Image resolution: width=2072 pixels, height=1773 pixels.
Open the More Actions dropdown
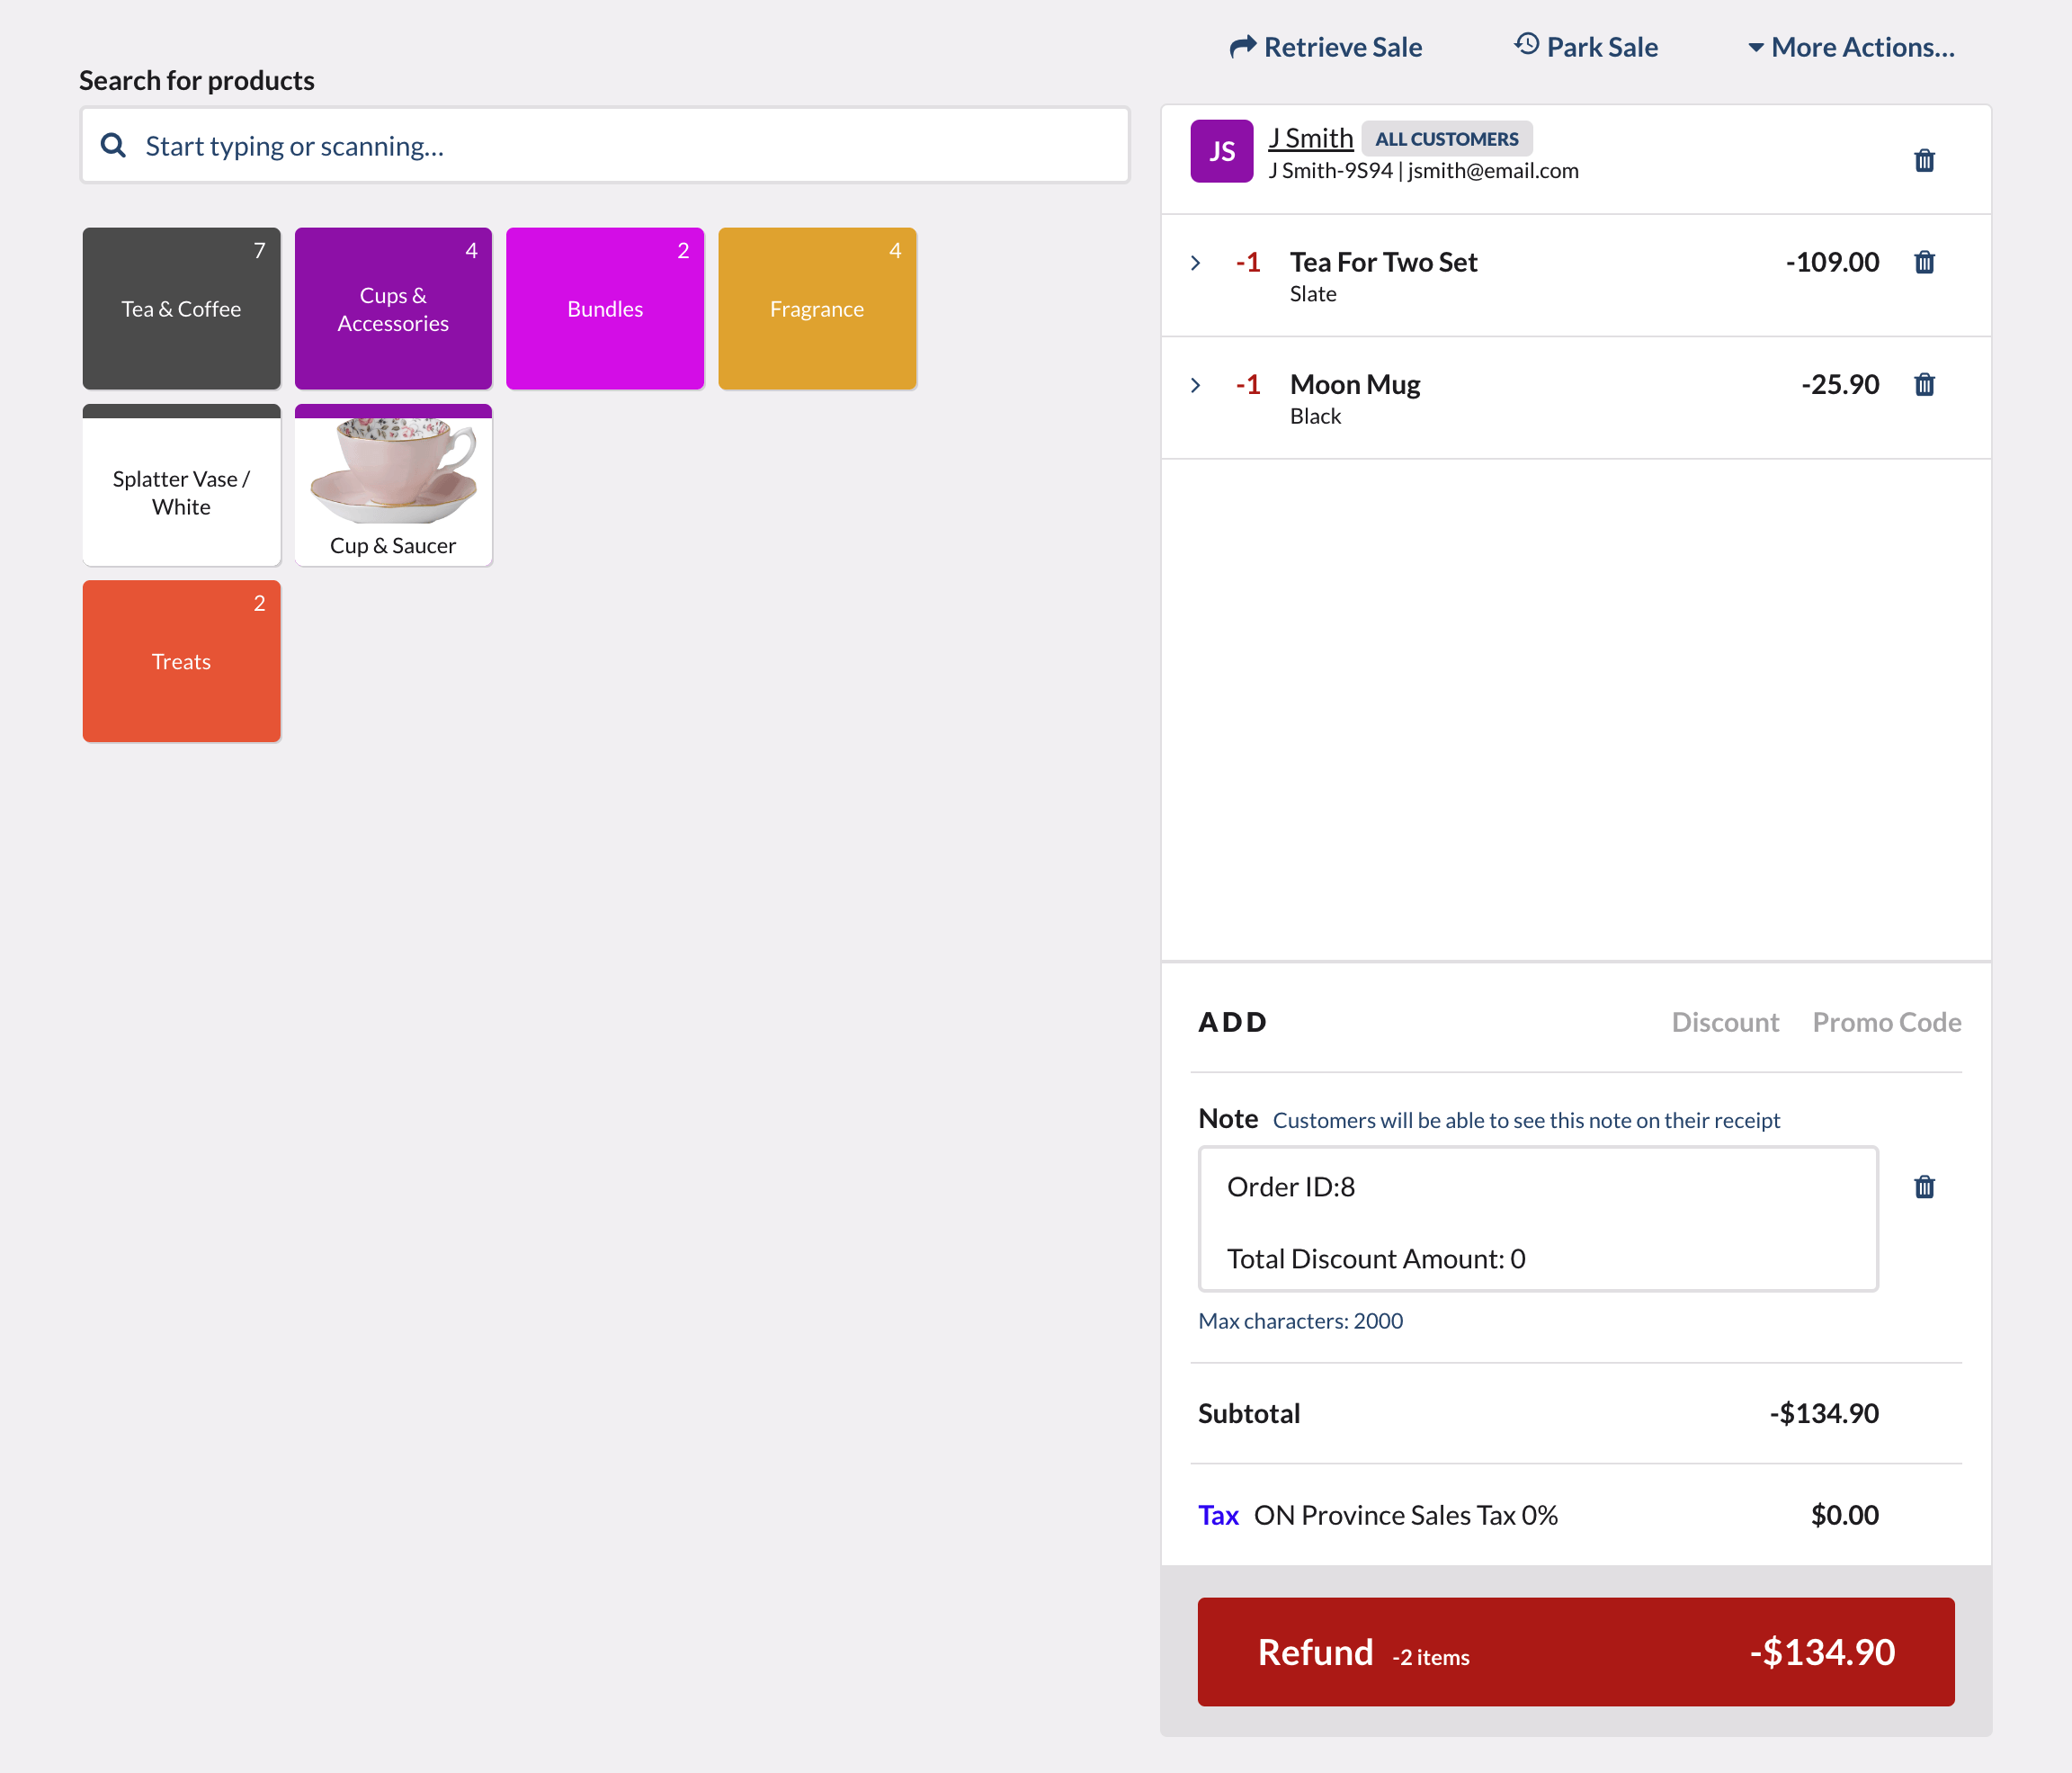(x=1851, y=47)
